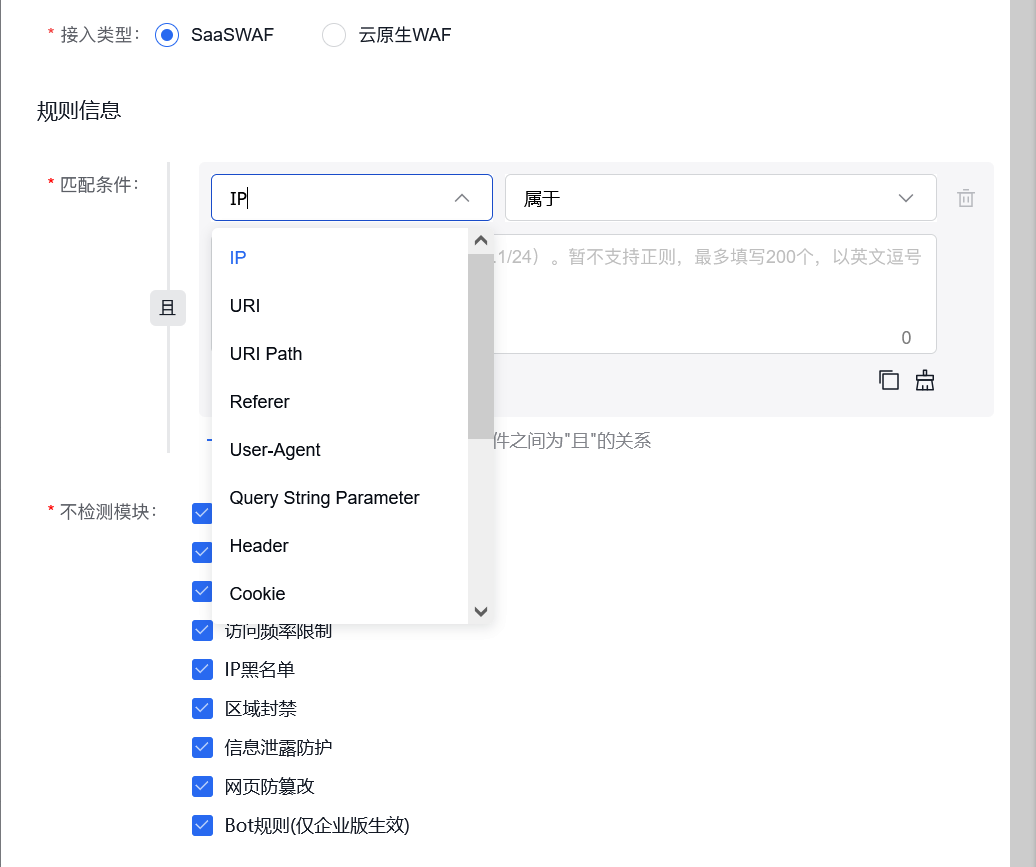Viewport: 1036px width, 867px height.
Task: Uncheck the 访问频率限制 module
Action: (x=201, y=629)
